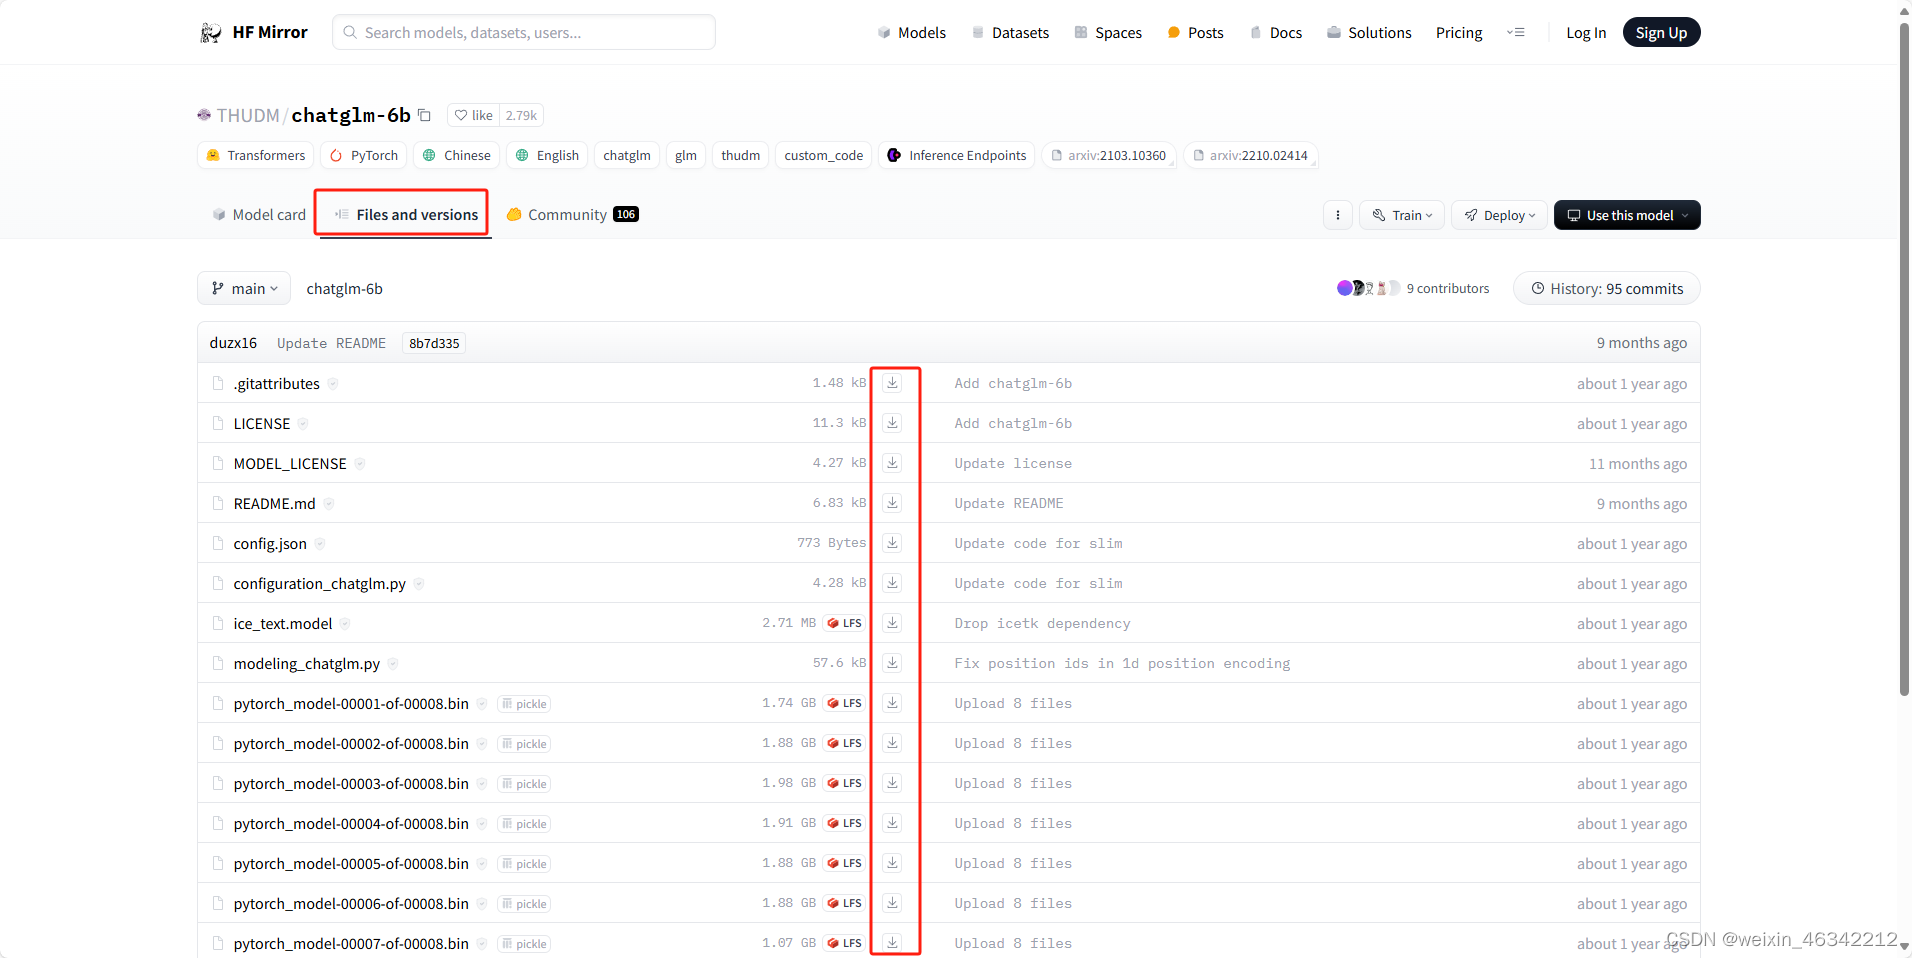Download pytorch_model-00004-of-00008.bin
Viewport: 1912px width, 958px height.
(892, 823)
